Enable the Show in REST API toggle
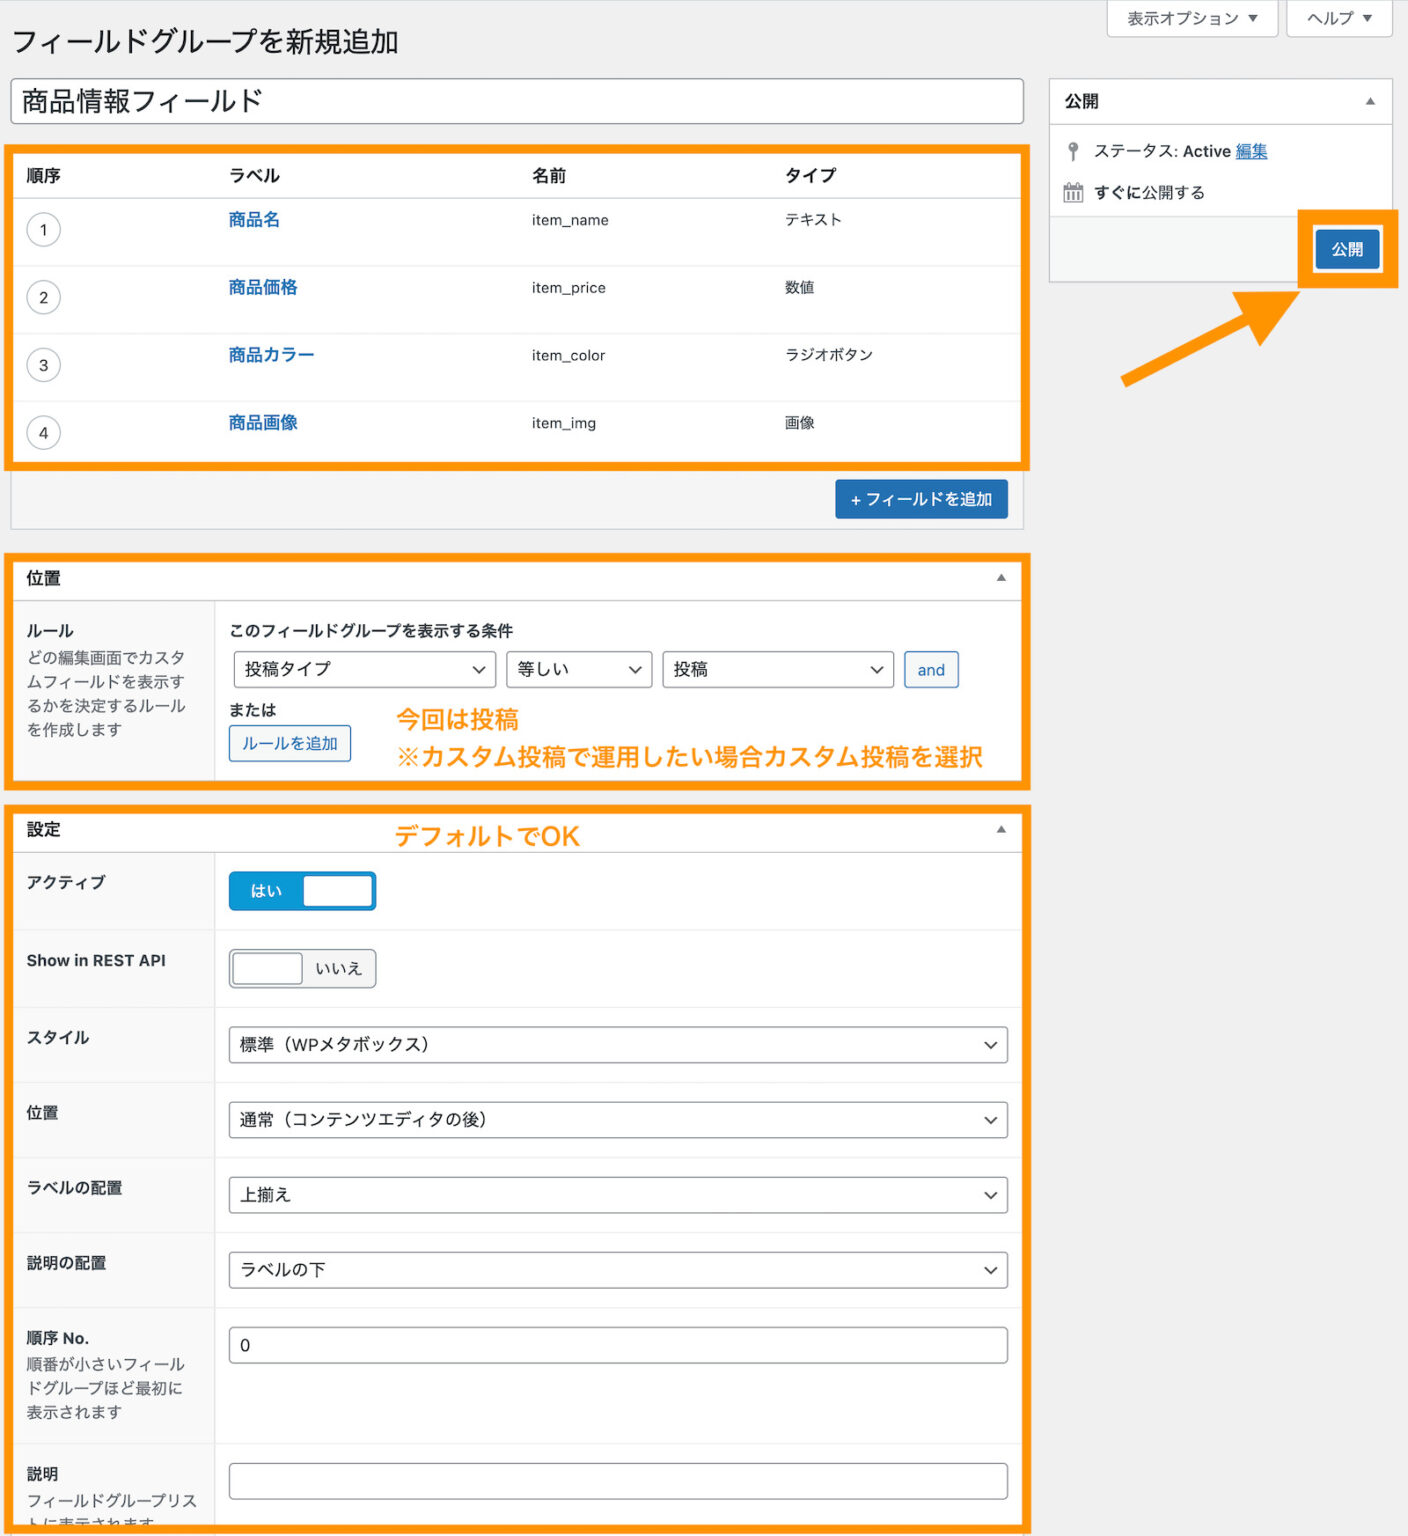 301,968
